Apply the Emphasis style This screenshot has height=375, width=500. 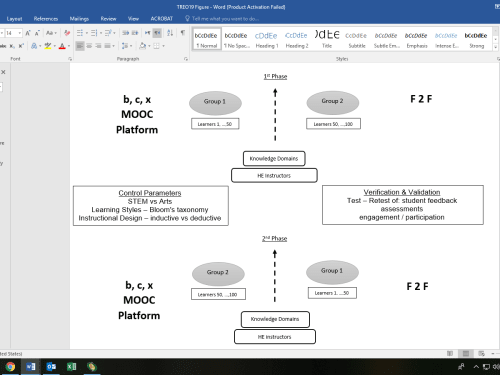[x=417, y=39]
